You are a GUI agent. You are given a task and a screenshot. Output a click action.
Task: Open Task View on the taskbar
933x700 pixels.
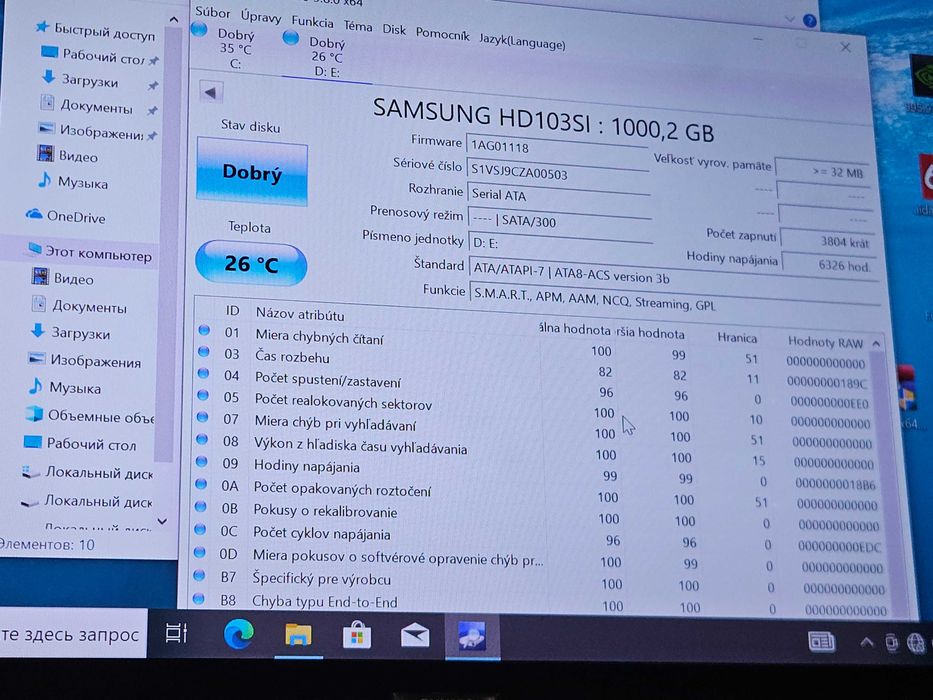point(176,633)
